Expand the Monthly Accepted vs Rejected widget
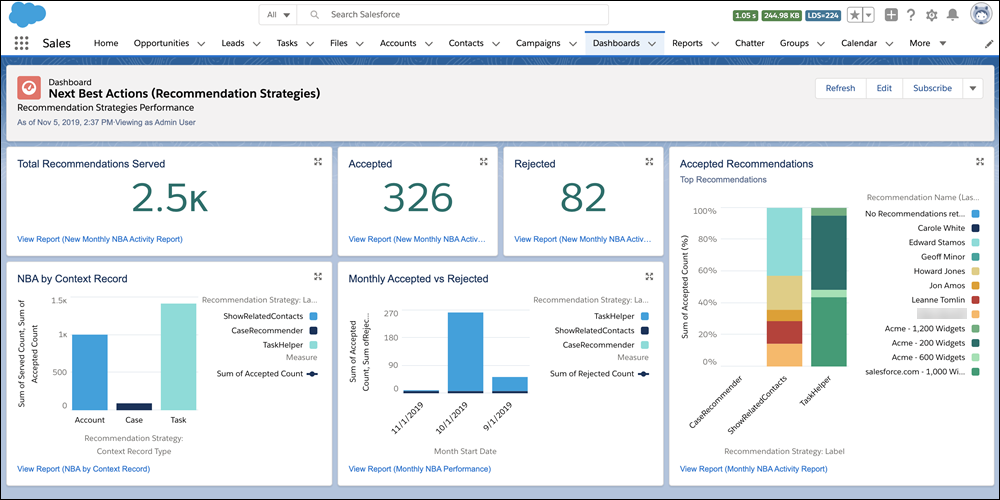Image resolution: width=1000 pixels, height=500 pixels. [x=649, y=276]
